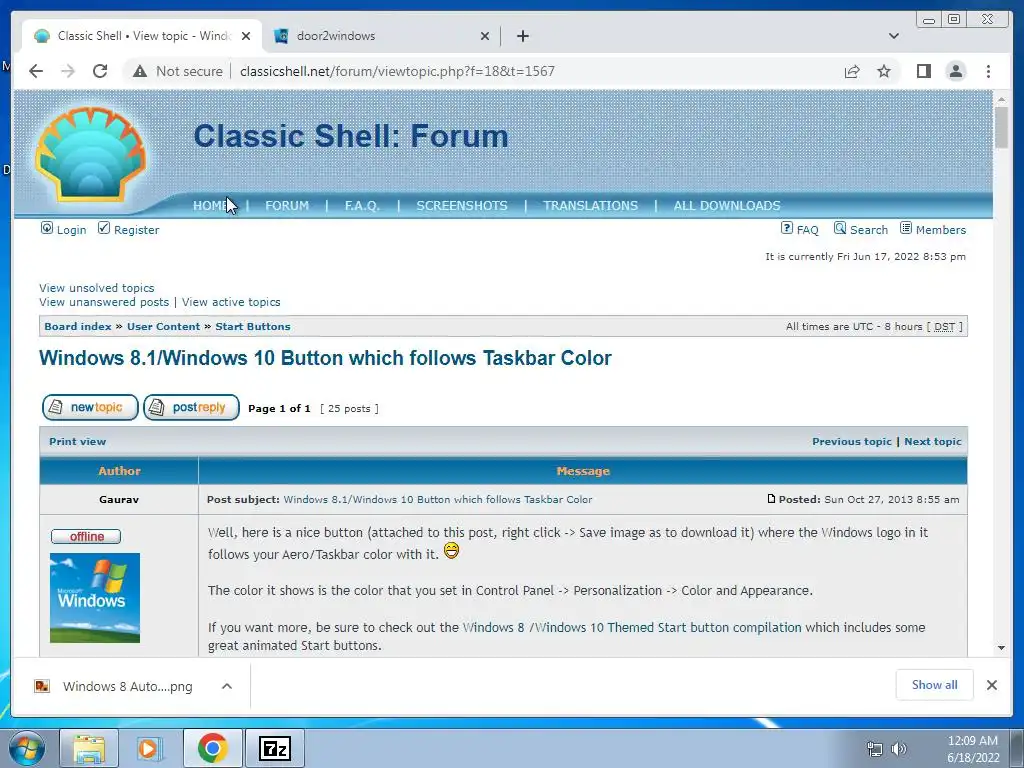
Task: Go to Start Buttons breadcrumb
Action: pos(253,327)
